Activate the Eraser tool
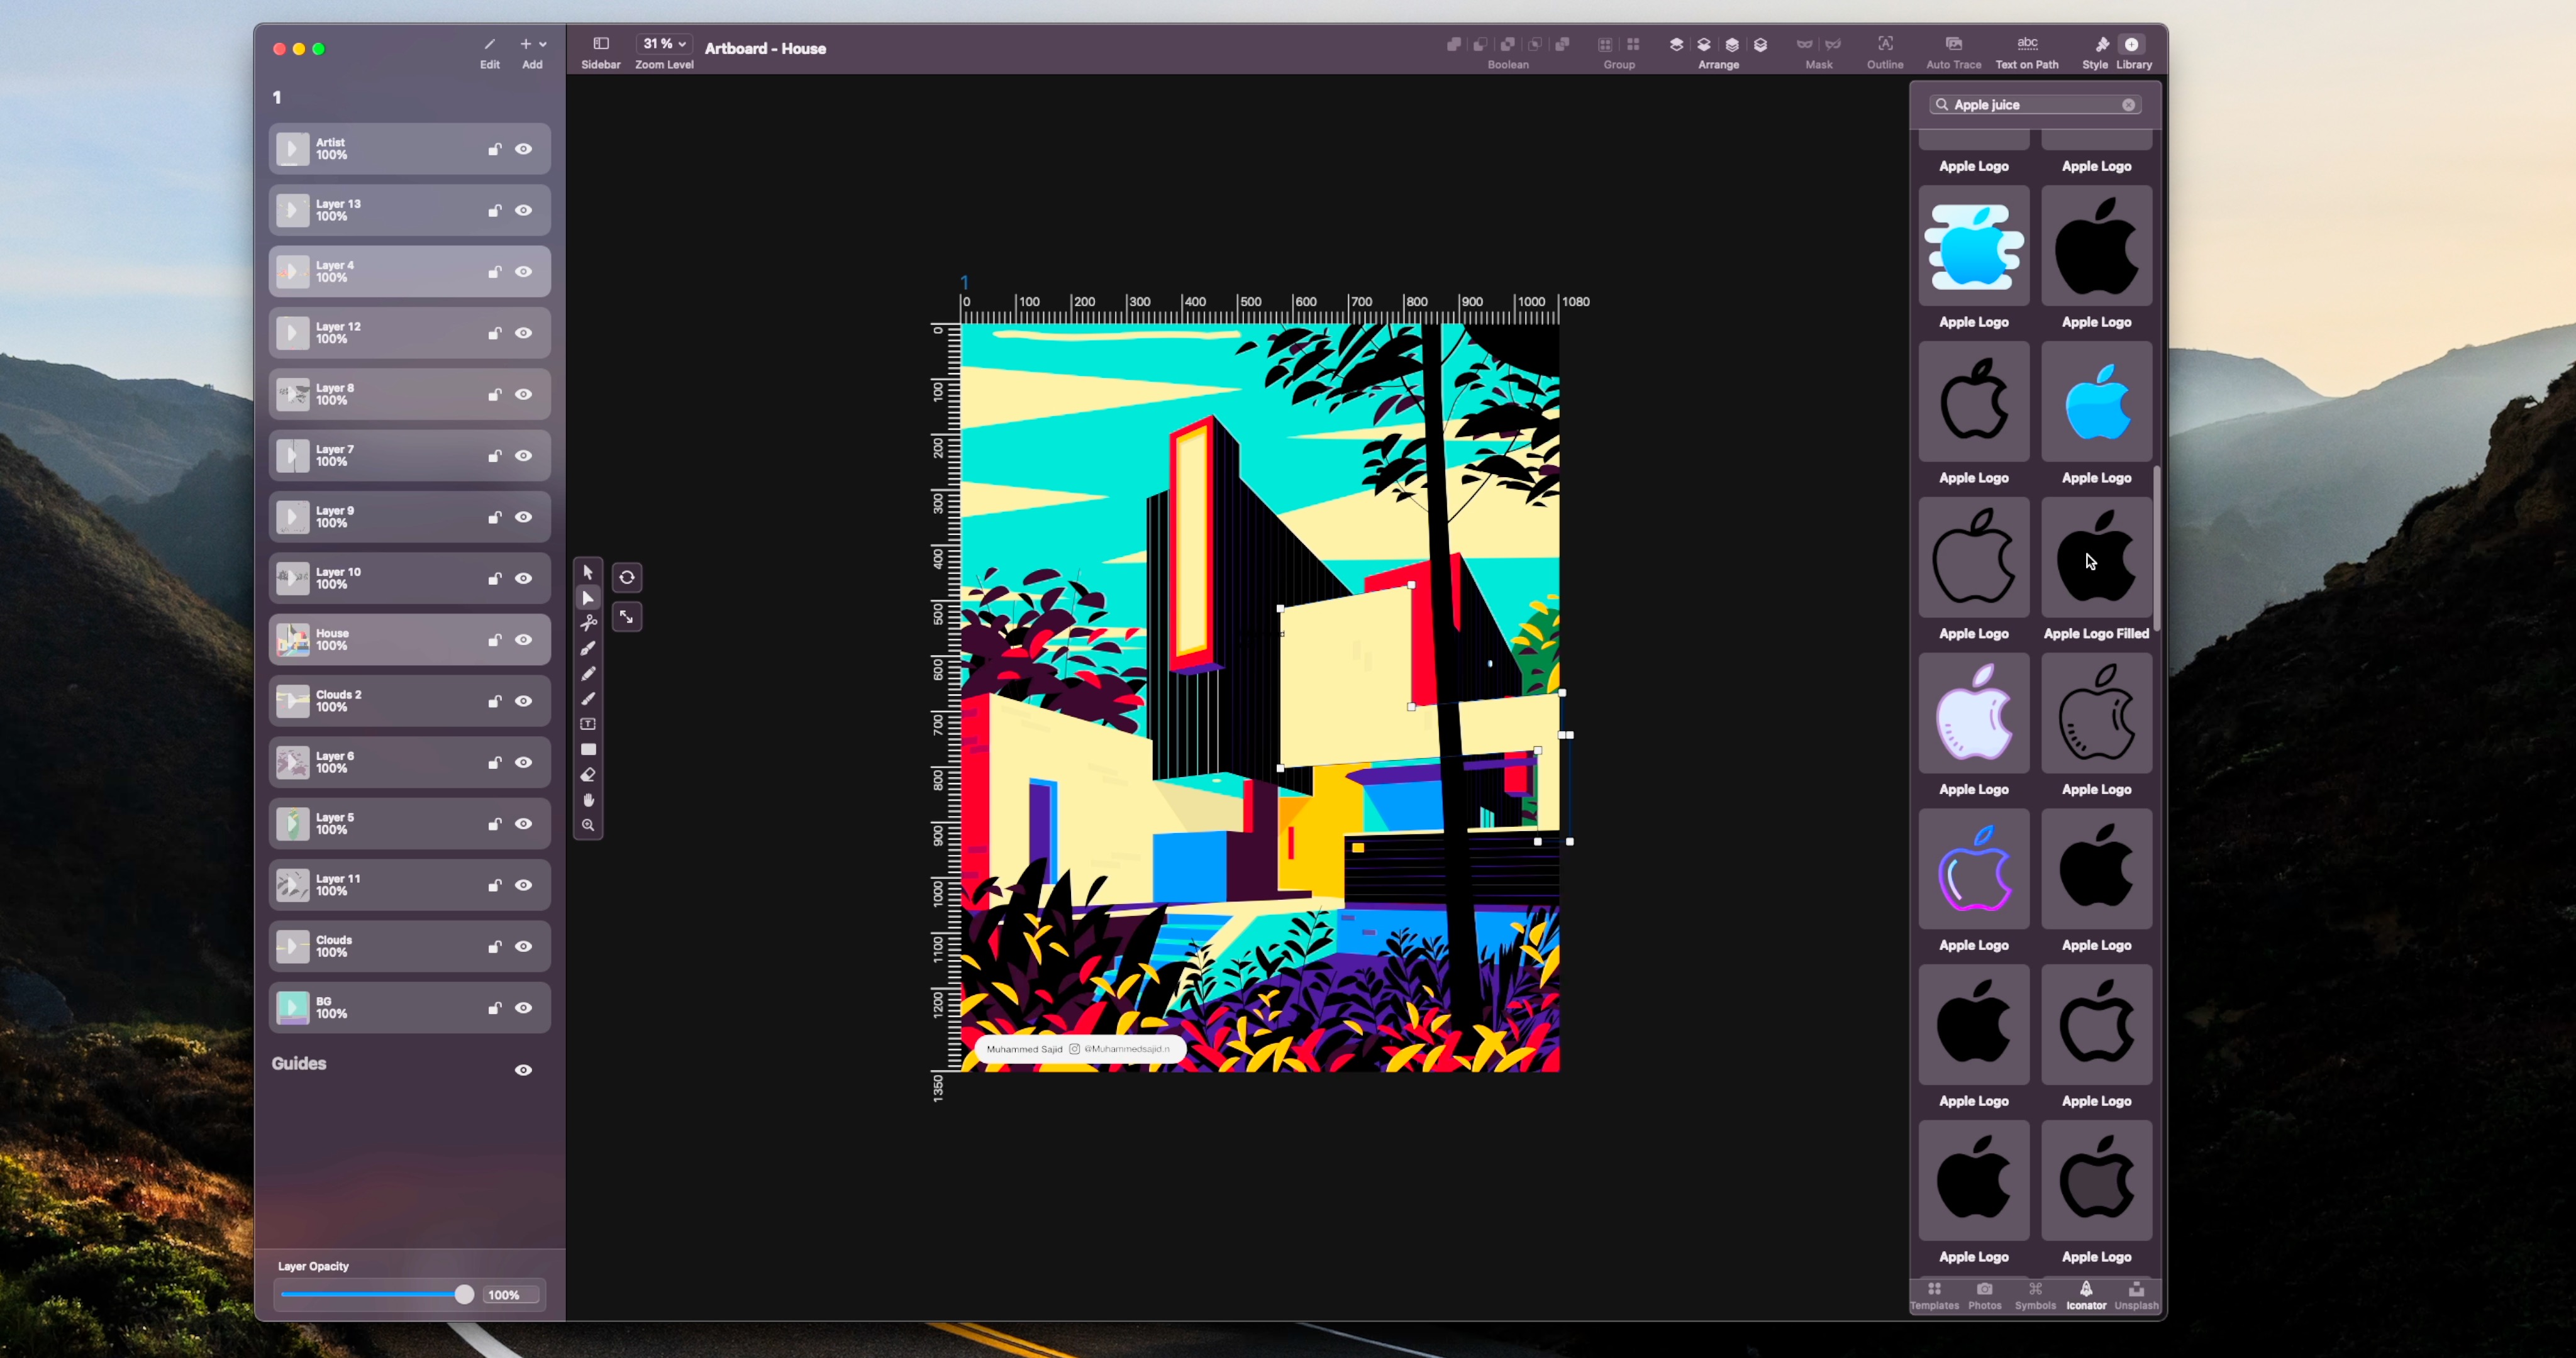This screenshot has width=2576, height=1358. [588, 775]
